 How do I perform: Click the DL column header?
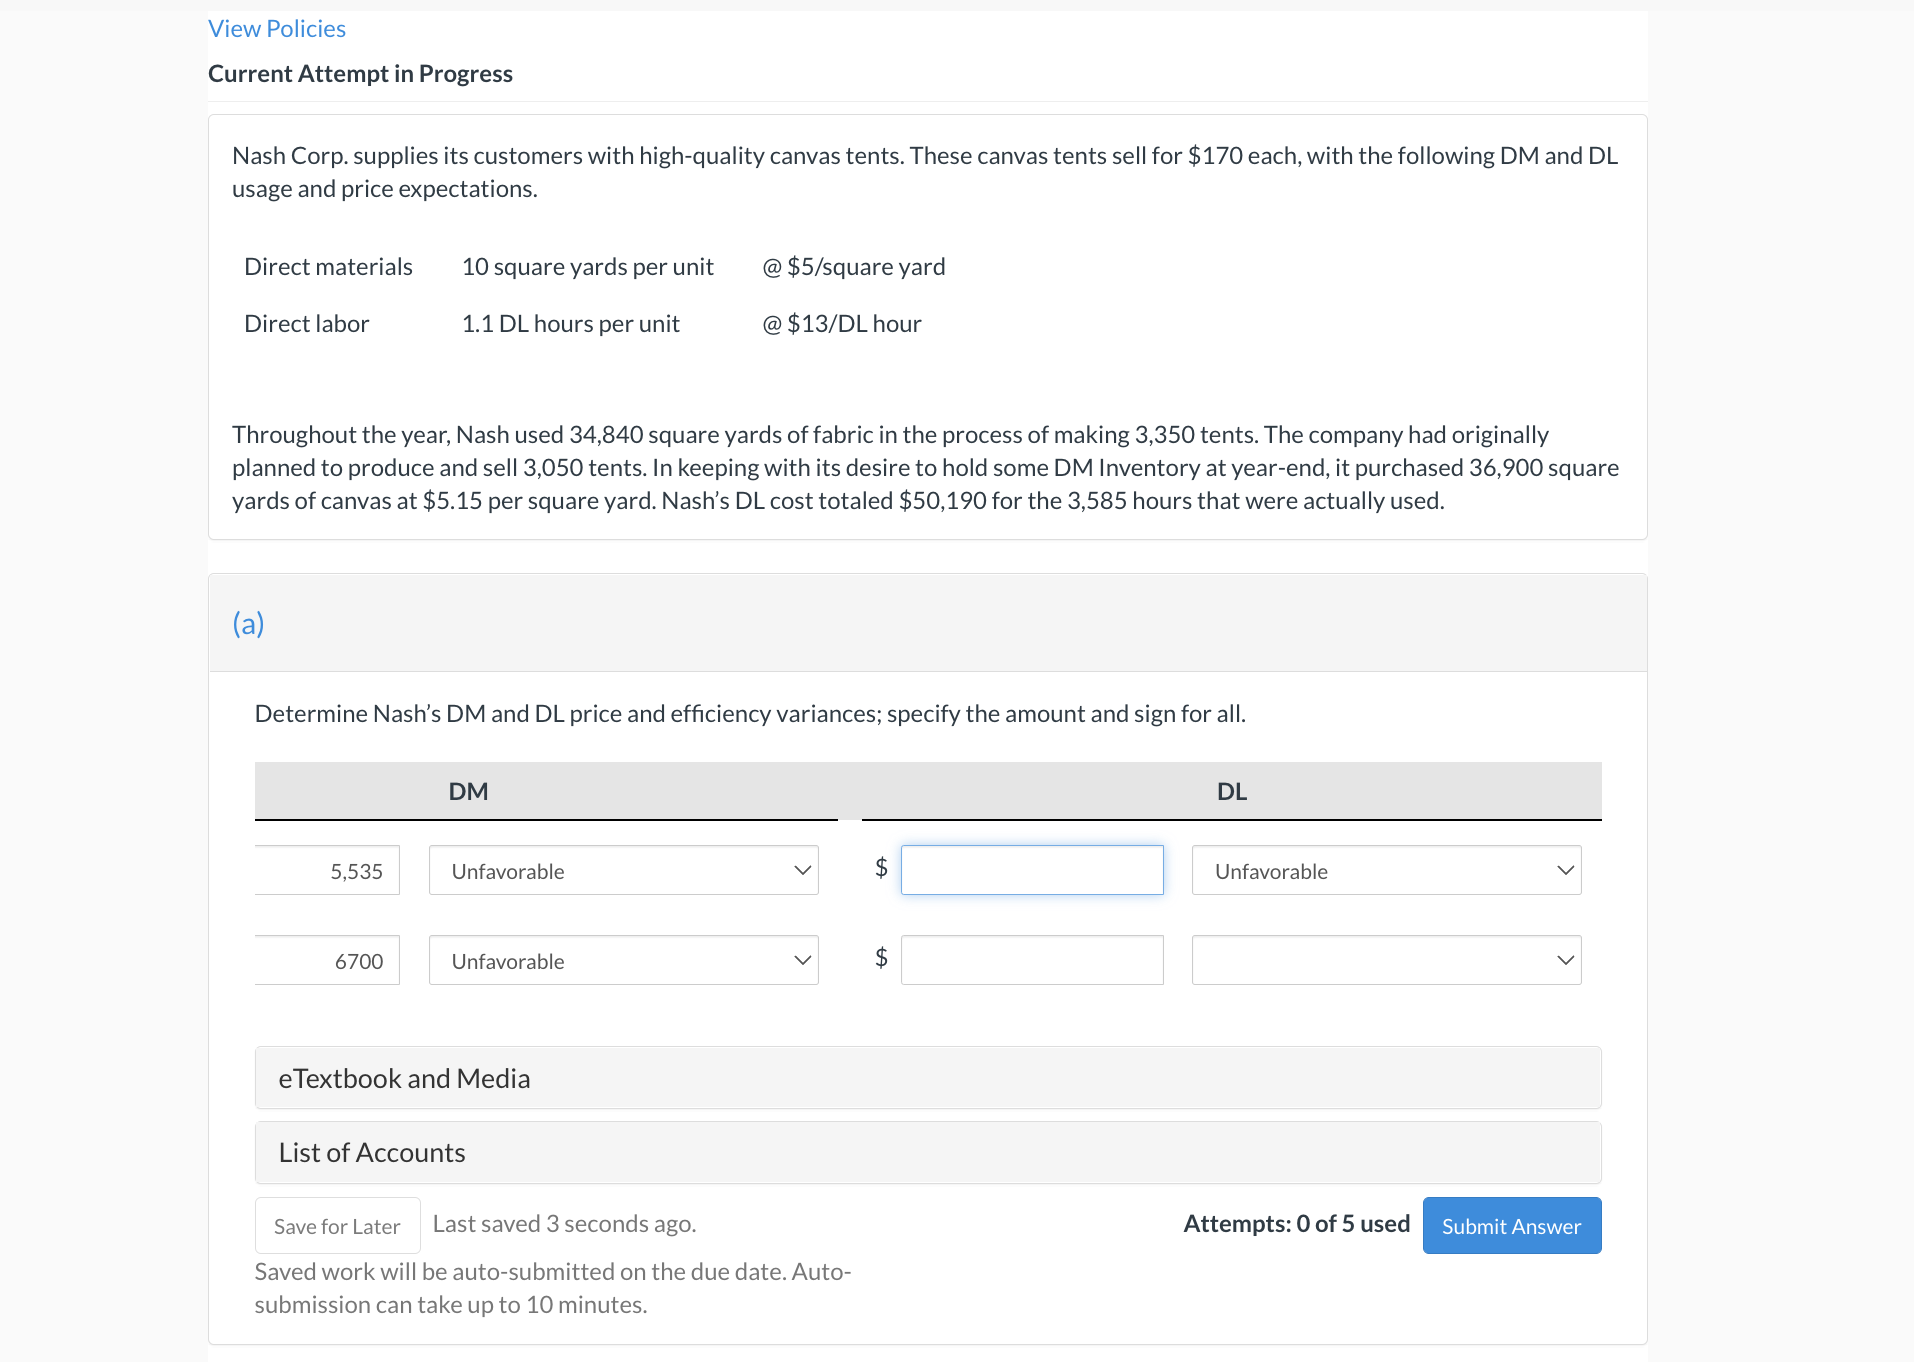click(1231, 791)
